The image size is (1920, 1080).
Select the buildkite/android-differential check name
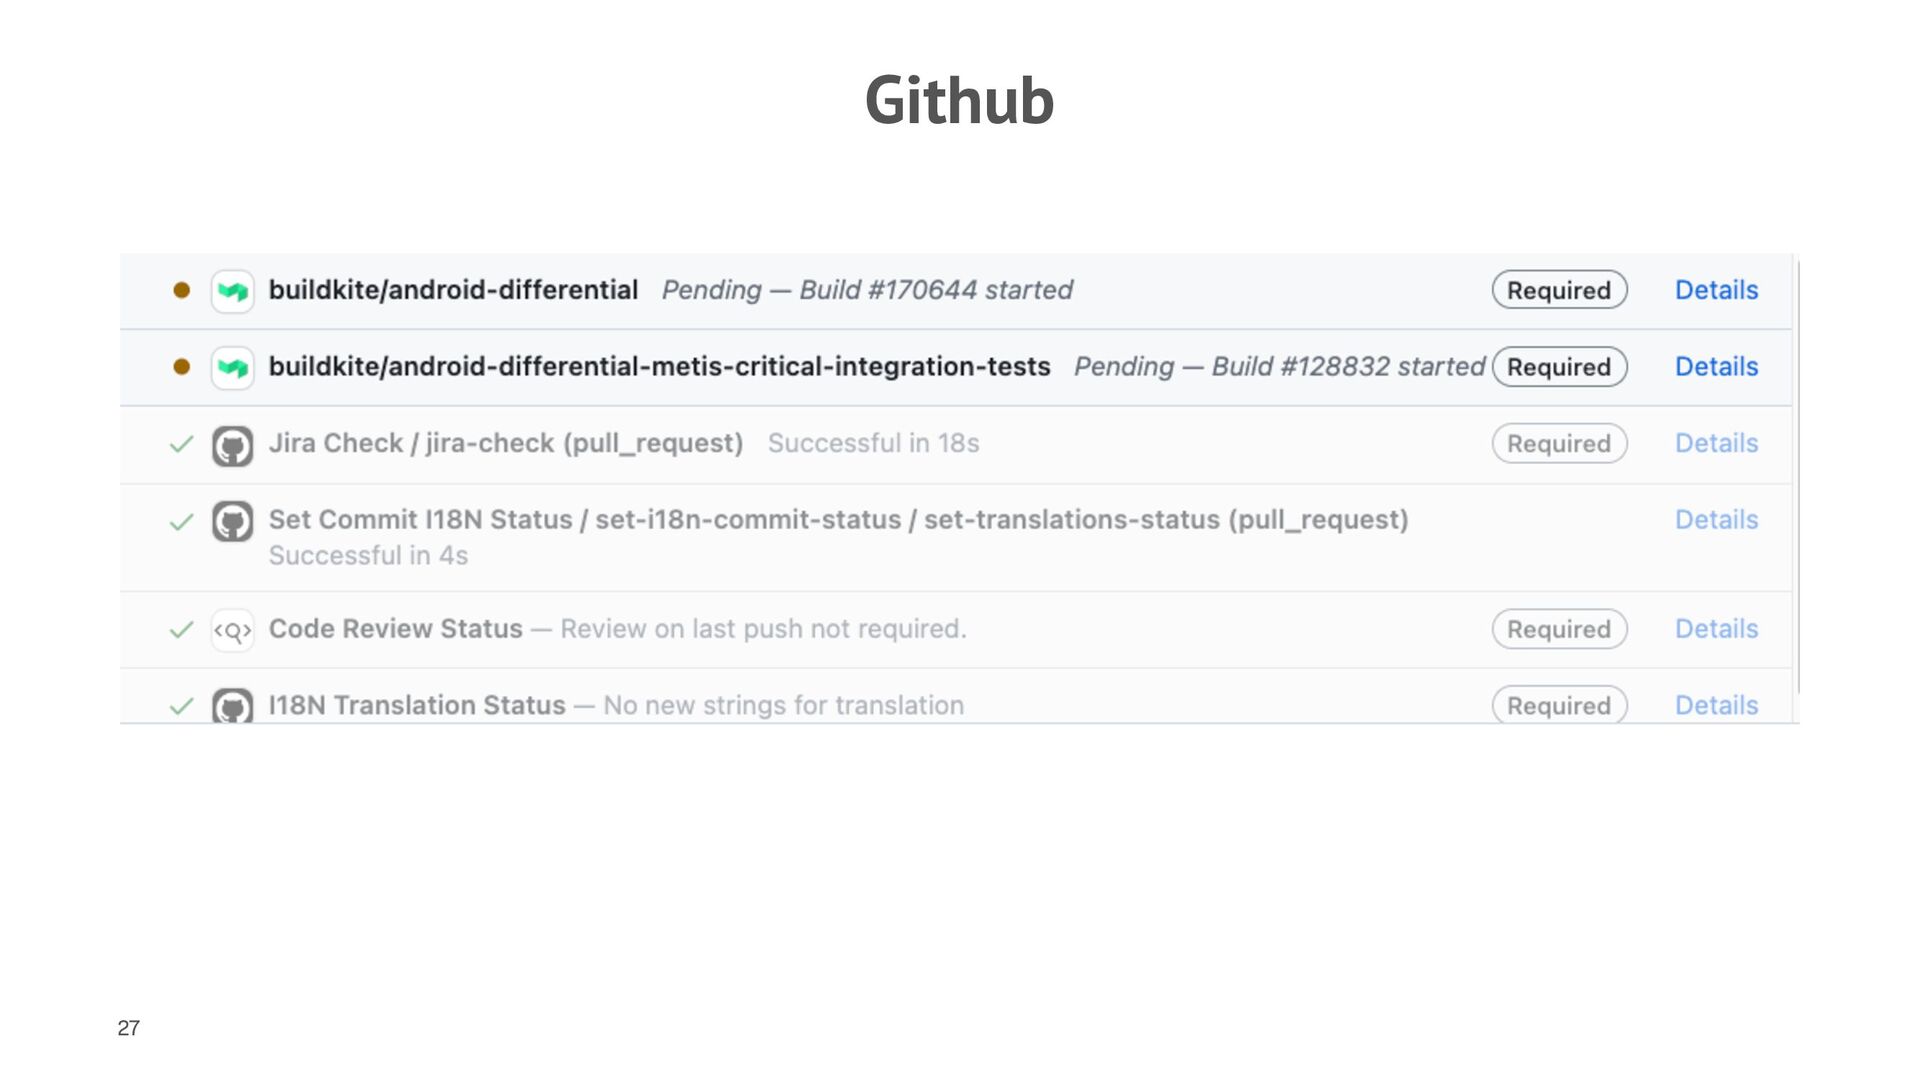(453, 290)
